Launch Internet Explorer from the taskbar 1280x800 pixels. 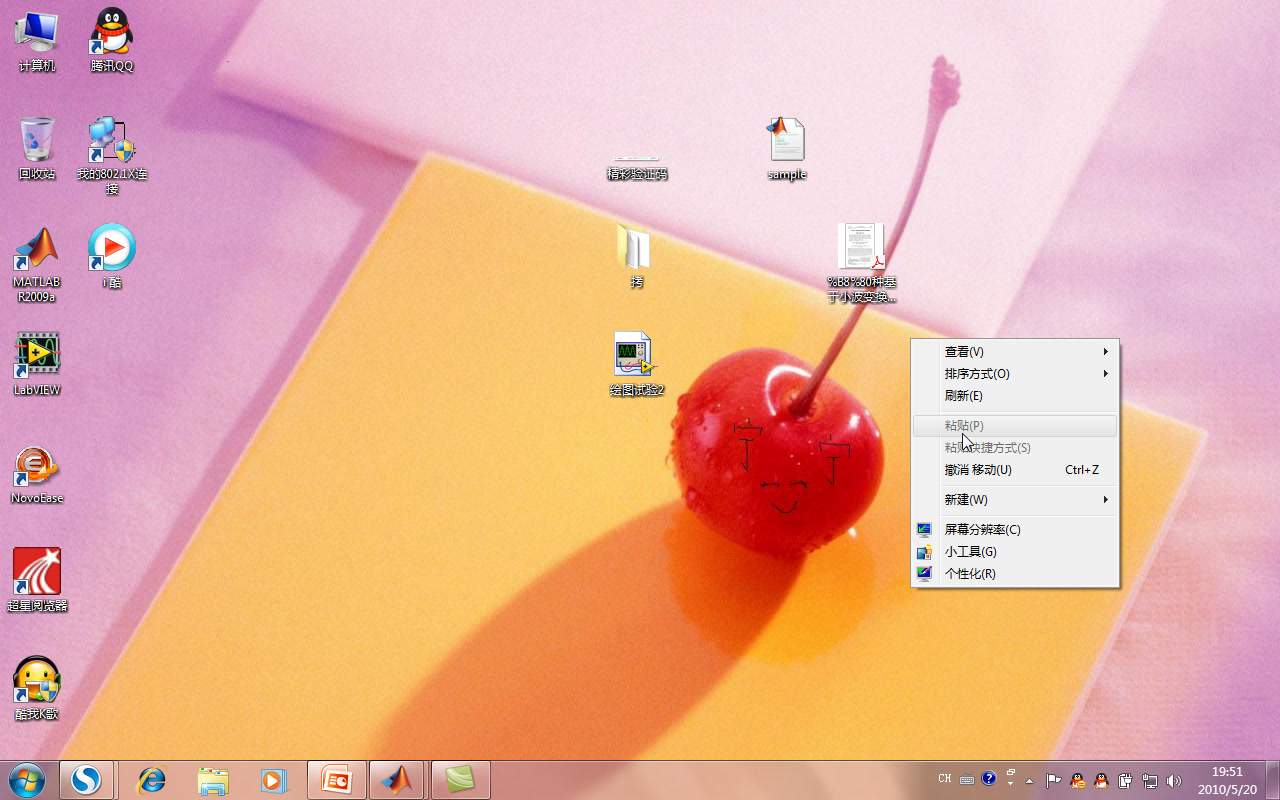(x=152, y=779)
